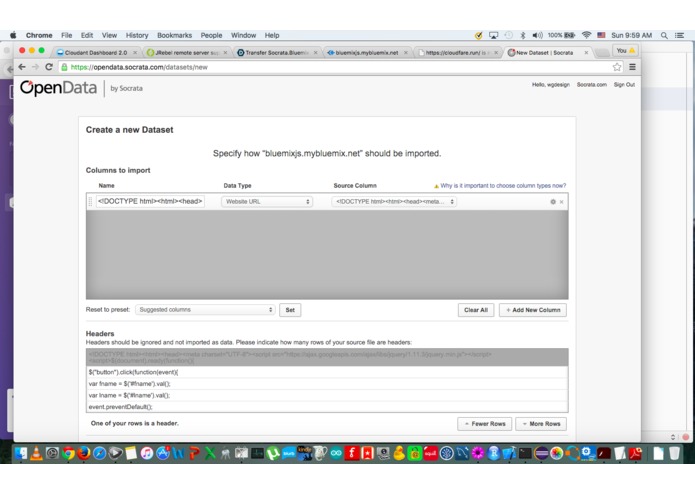Open Google Chrome from the dock
Image resolution: width=695 pixels, height=494 pixels.
tap(68, 453)
